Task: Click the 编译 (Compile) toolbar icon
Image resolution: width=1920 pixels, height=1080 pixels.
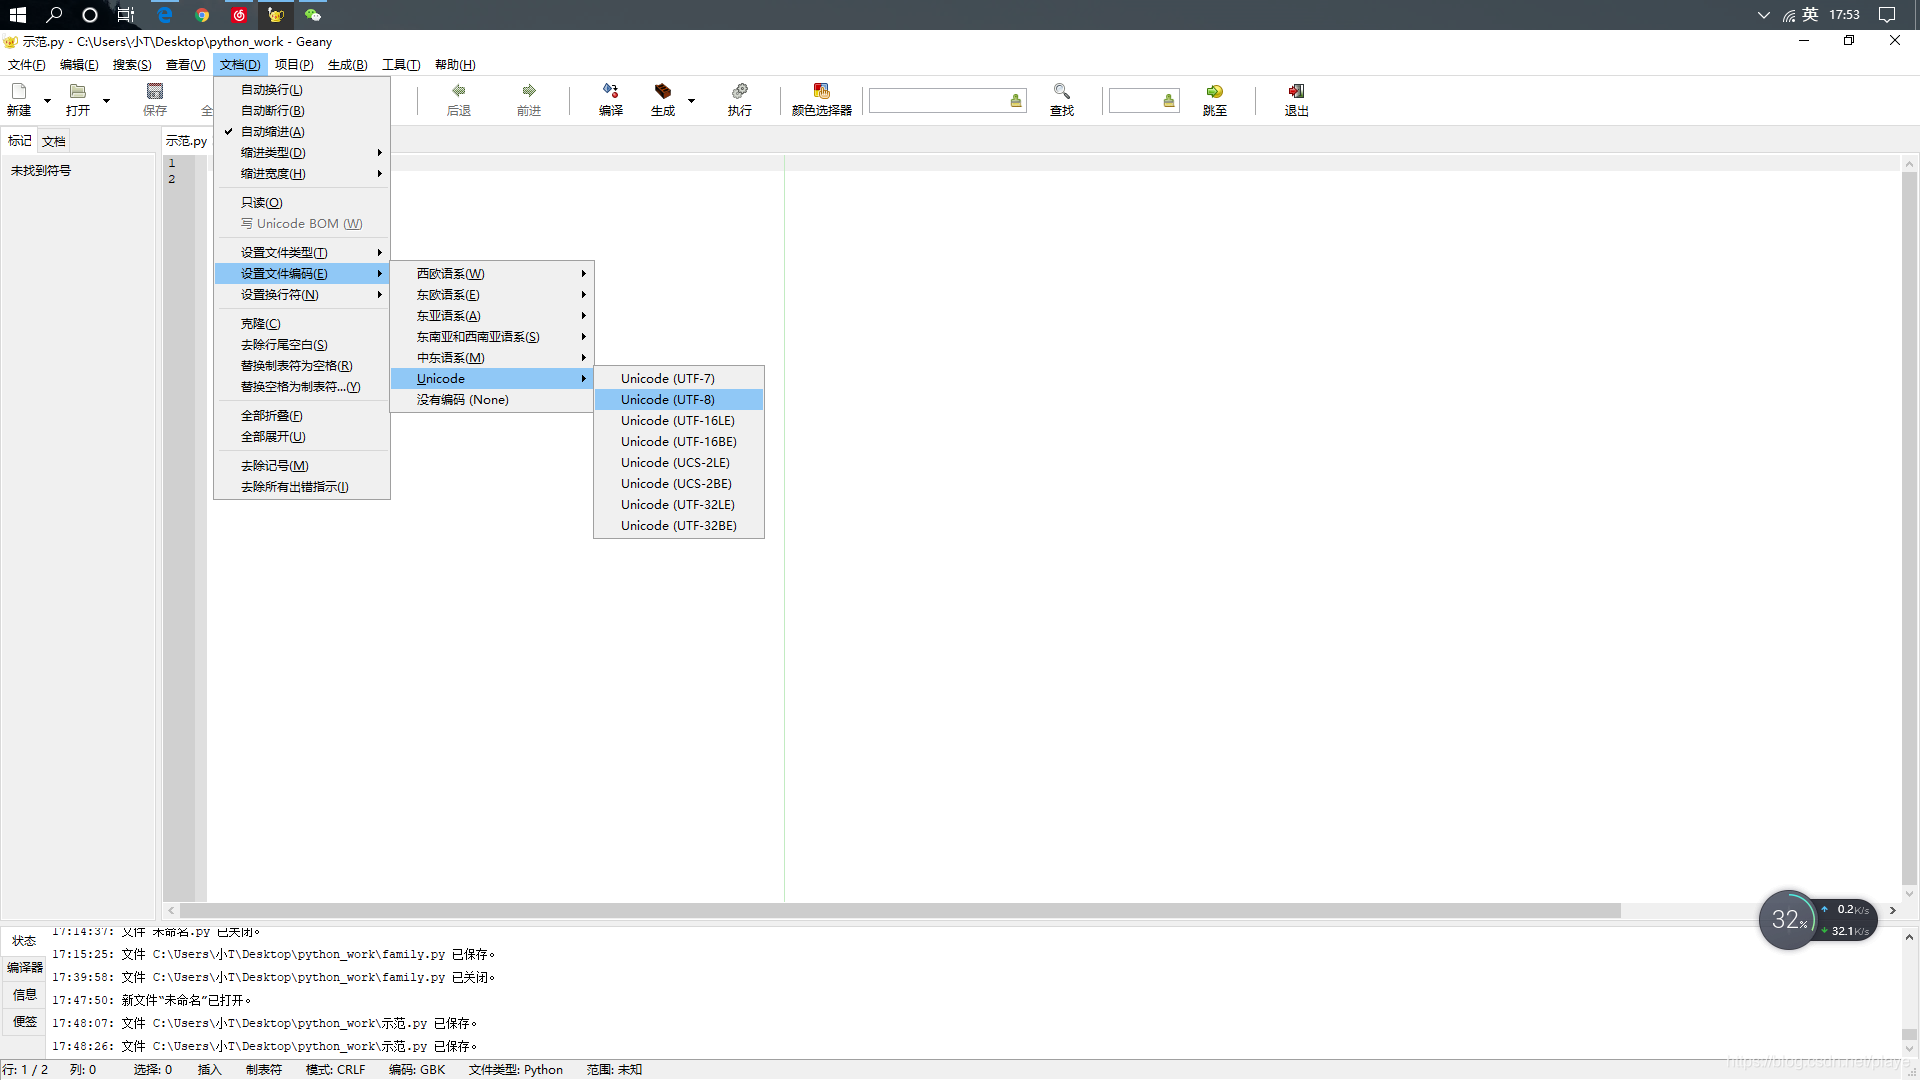Action: 611,91
